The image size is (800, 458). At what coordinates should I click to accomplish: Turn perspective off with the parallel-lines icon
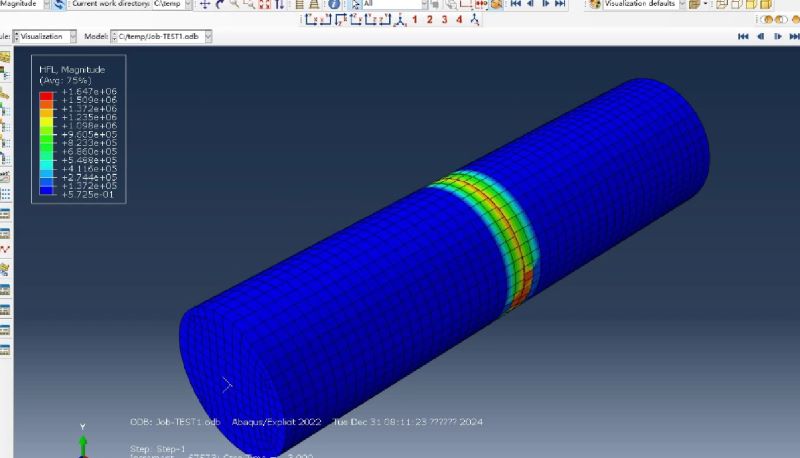pos(299,4)
